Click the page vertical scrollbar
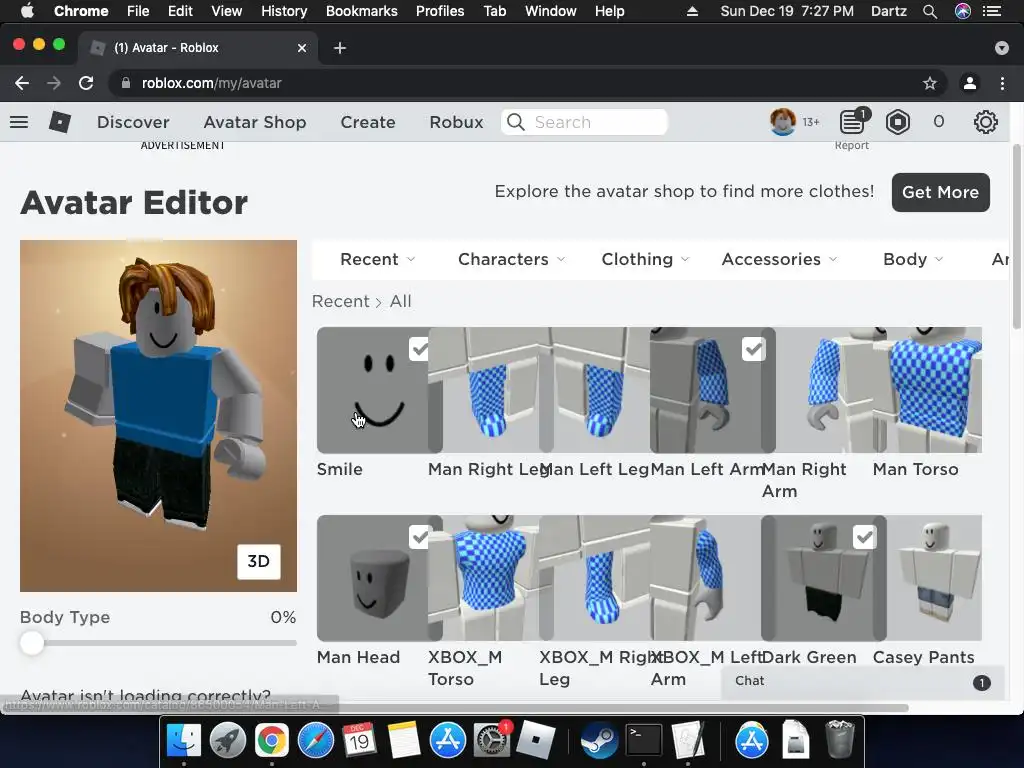The width and height of the screenshot is (1024, 768). (1017, 238)
